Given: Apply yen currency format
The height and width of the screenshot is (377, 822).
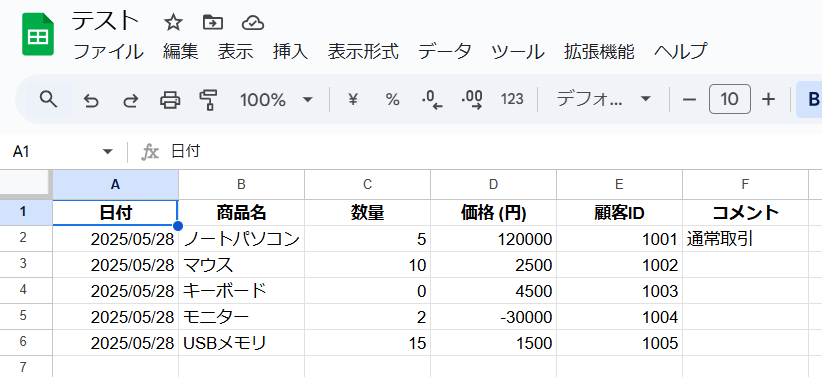Looking at the screenshot, I should pos(353,99).
